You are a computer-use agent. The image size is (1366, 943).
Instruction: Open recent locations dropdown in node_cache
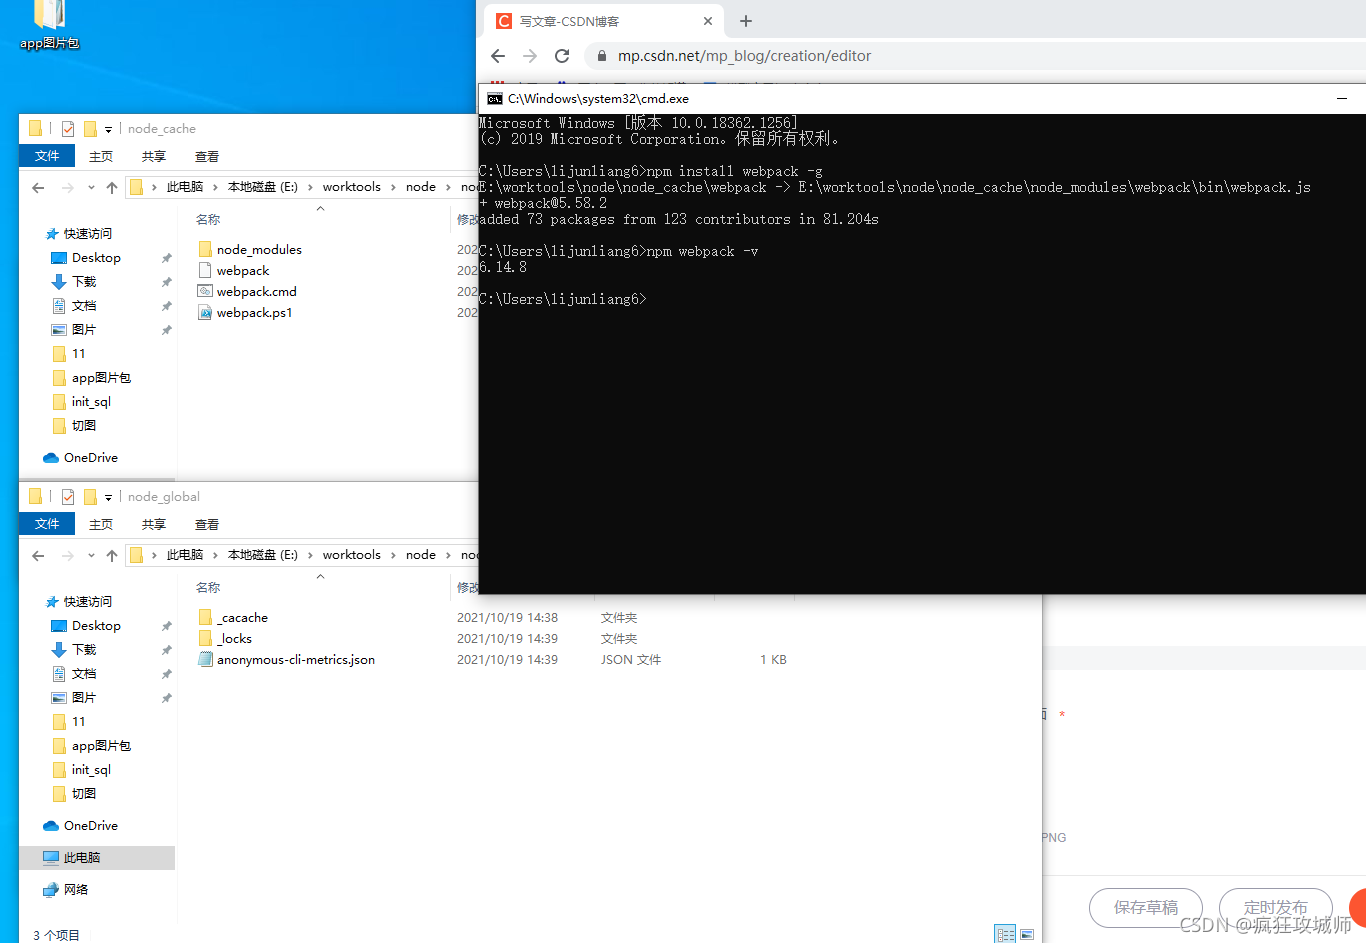[x=91, y=188]
